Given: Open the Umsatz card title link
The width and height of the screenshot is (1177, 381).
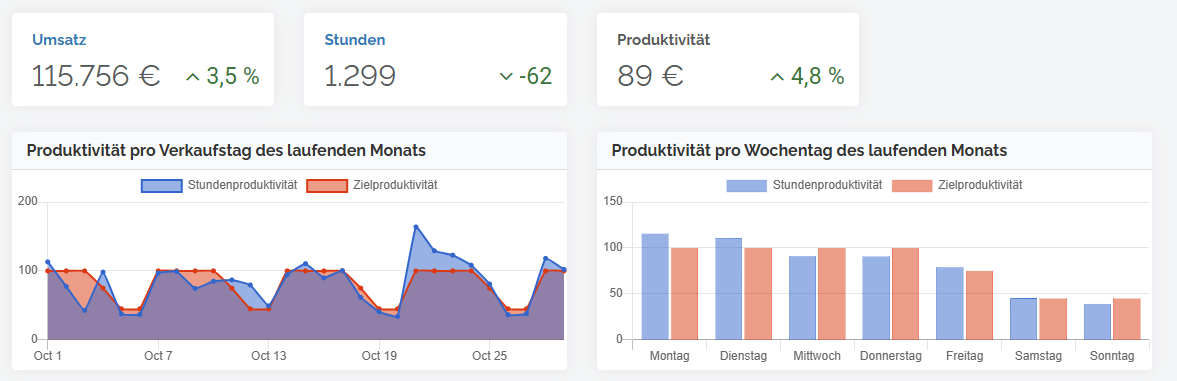Looking at the screenshot, I should pos(54,40).
